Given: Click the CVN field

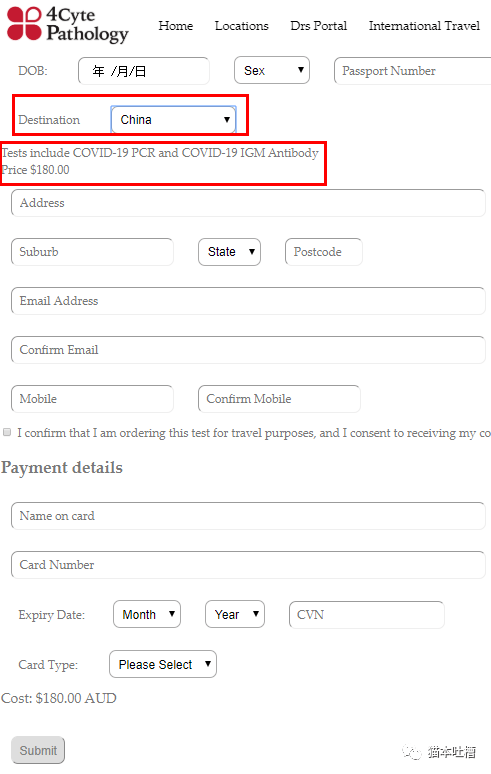Looking at the screenshot, I should 367,615.
